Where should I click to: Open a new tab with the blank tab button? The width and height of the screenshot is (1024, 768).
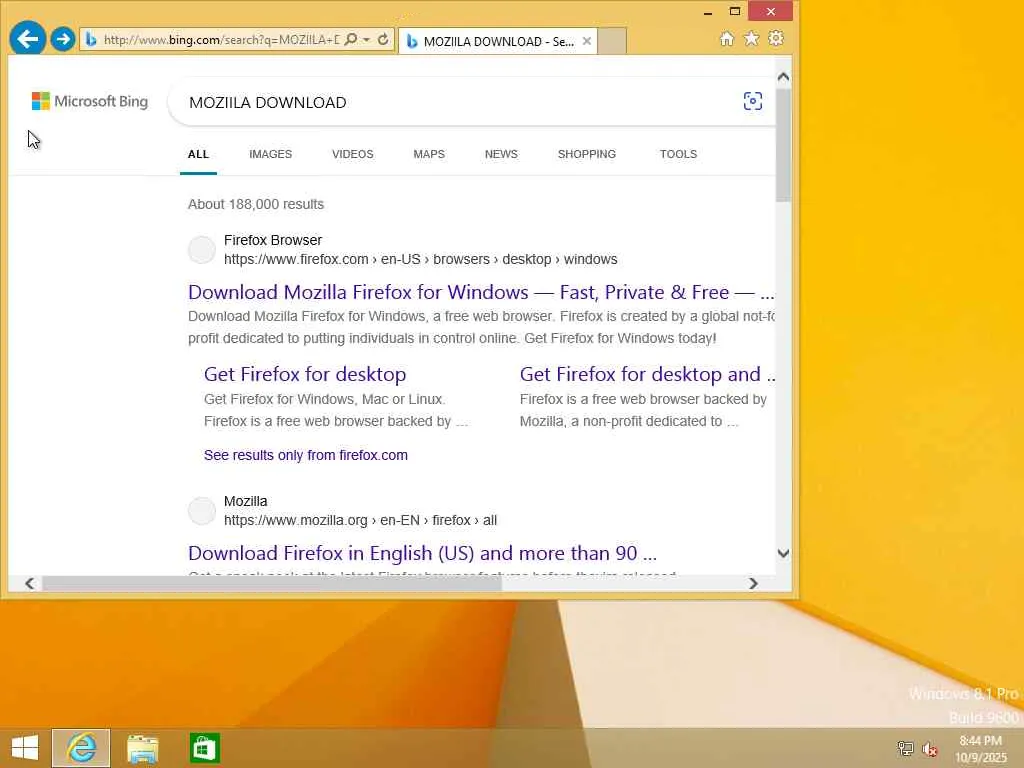pyautogui.click(x=612, y=41)
